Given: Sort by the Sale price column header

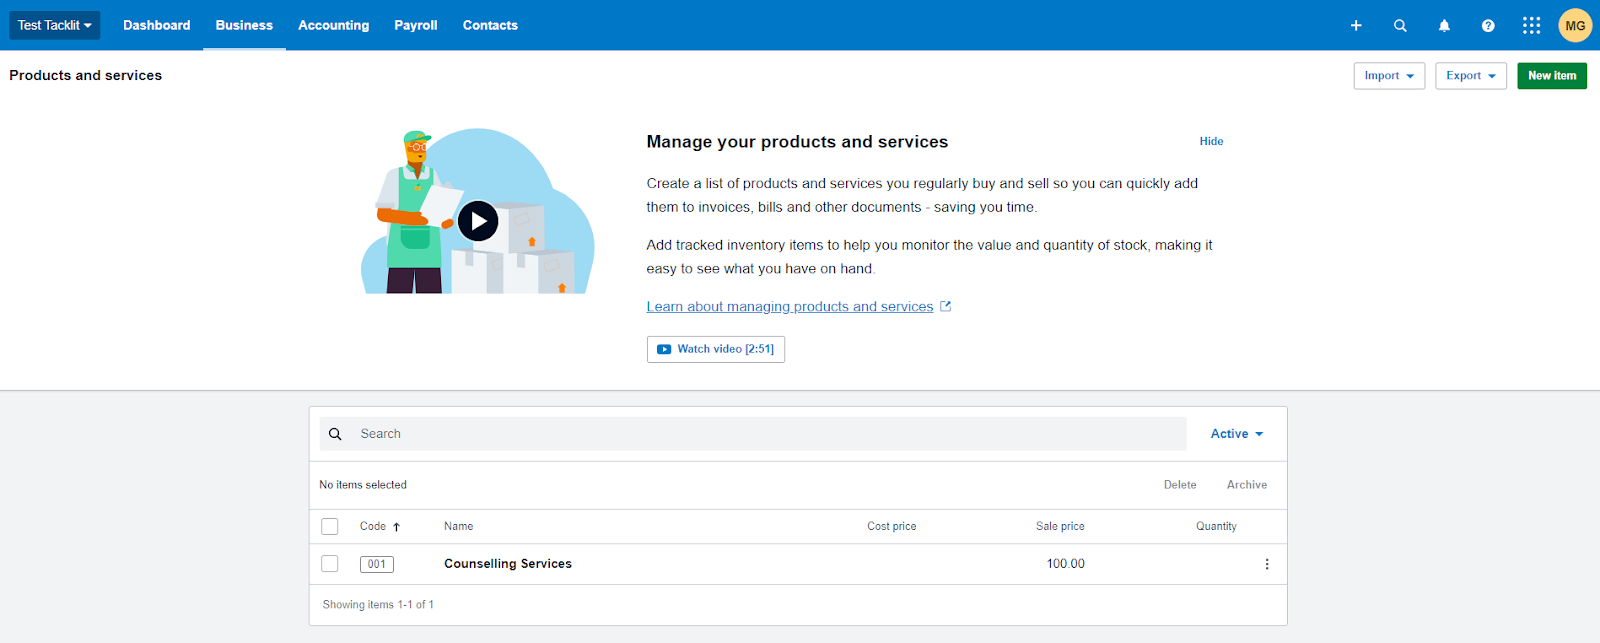Looking at the screenshot, I should [1060, 526].
